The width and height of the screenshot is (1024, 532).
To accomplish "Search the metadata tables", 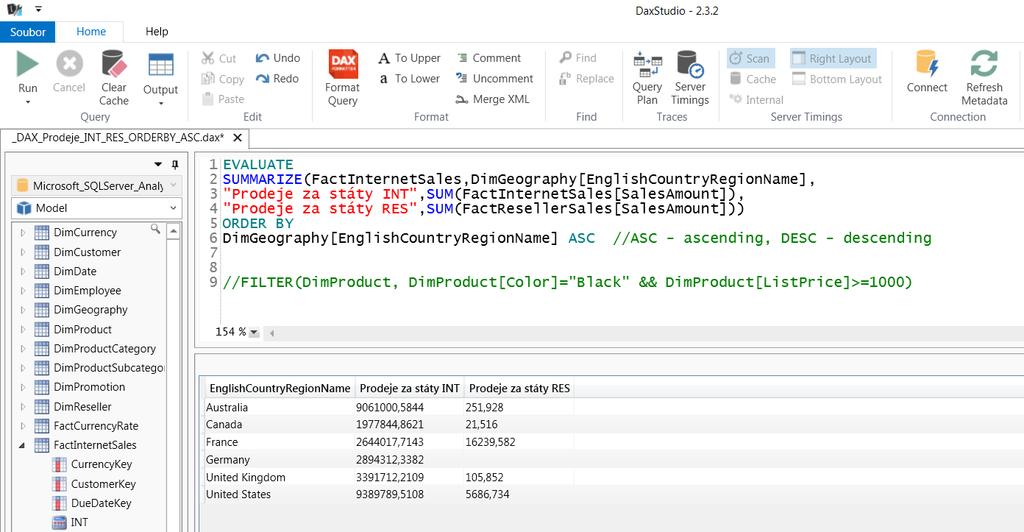I will tap(155, 229).
